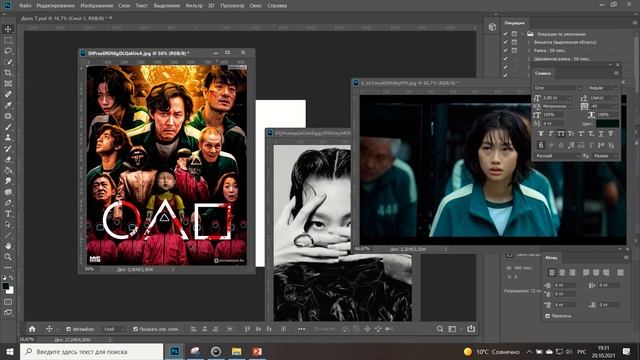Image resolution: width=640 pixels, height=360 pixels.
Task: Switch to the Символ panel tab
Action: [x=543, y=73]
